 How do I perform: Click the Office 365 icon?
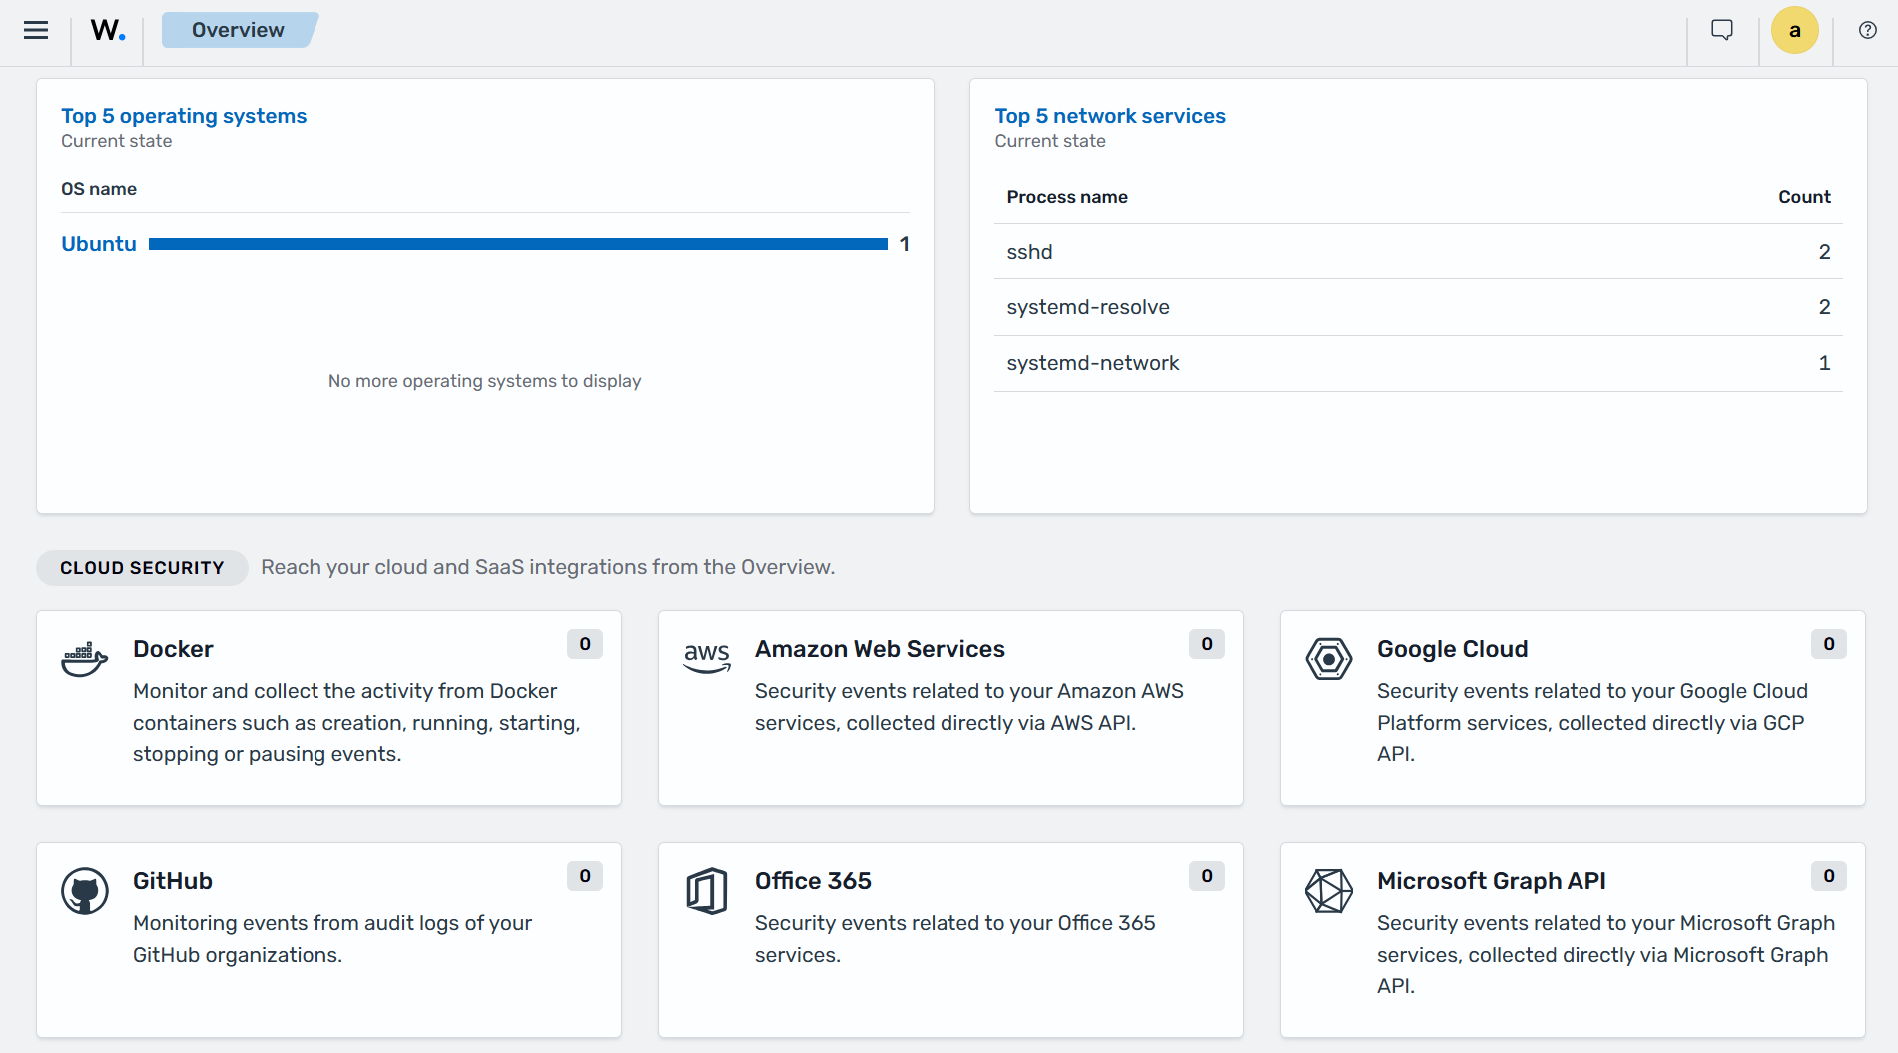point(707,891)
